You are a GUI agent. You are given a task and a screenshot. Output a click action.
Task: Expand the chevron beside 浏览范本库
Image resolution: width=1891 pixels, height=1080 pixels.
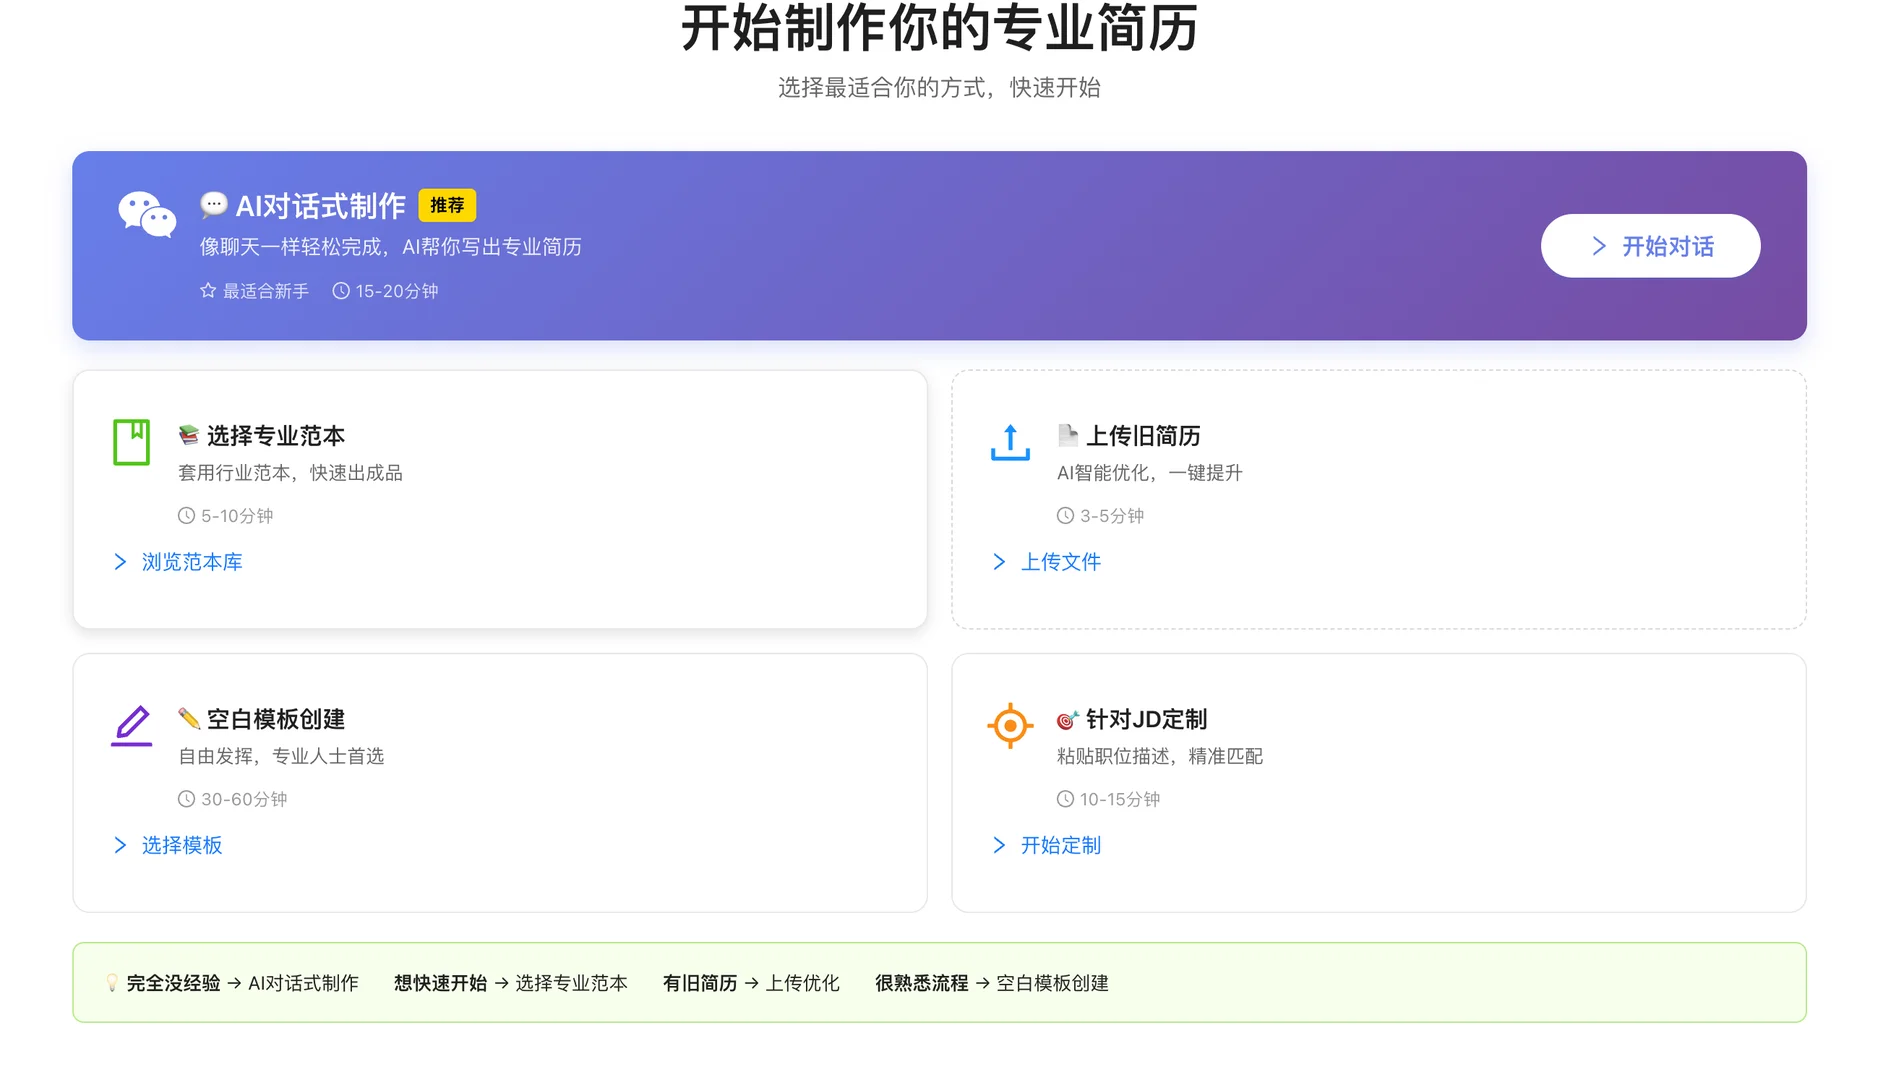pyautogui.click(x=120, y=561)
